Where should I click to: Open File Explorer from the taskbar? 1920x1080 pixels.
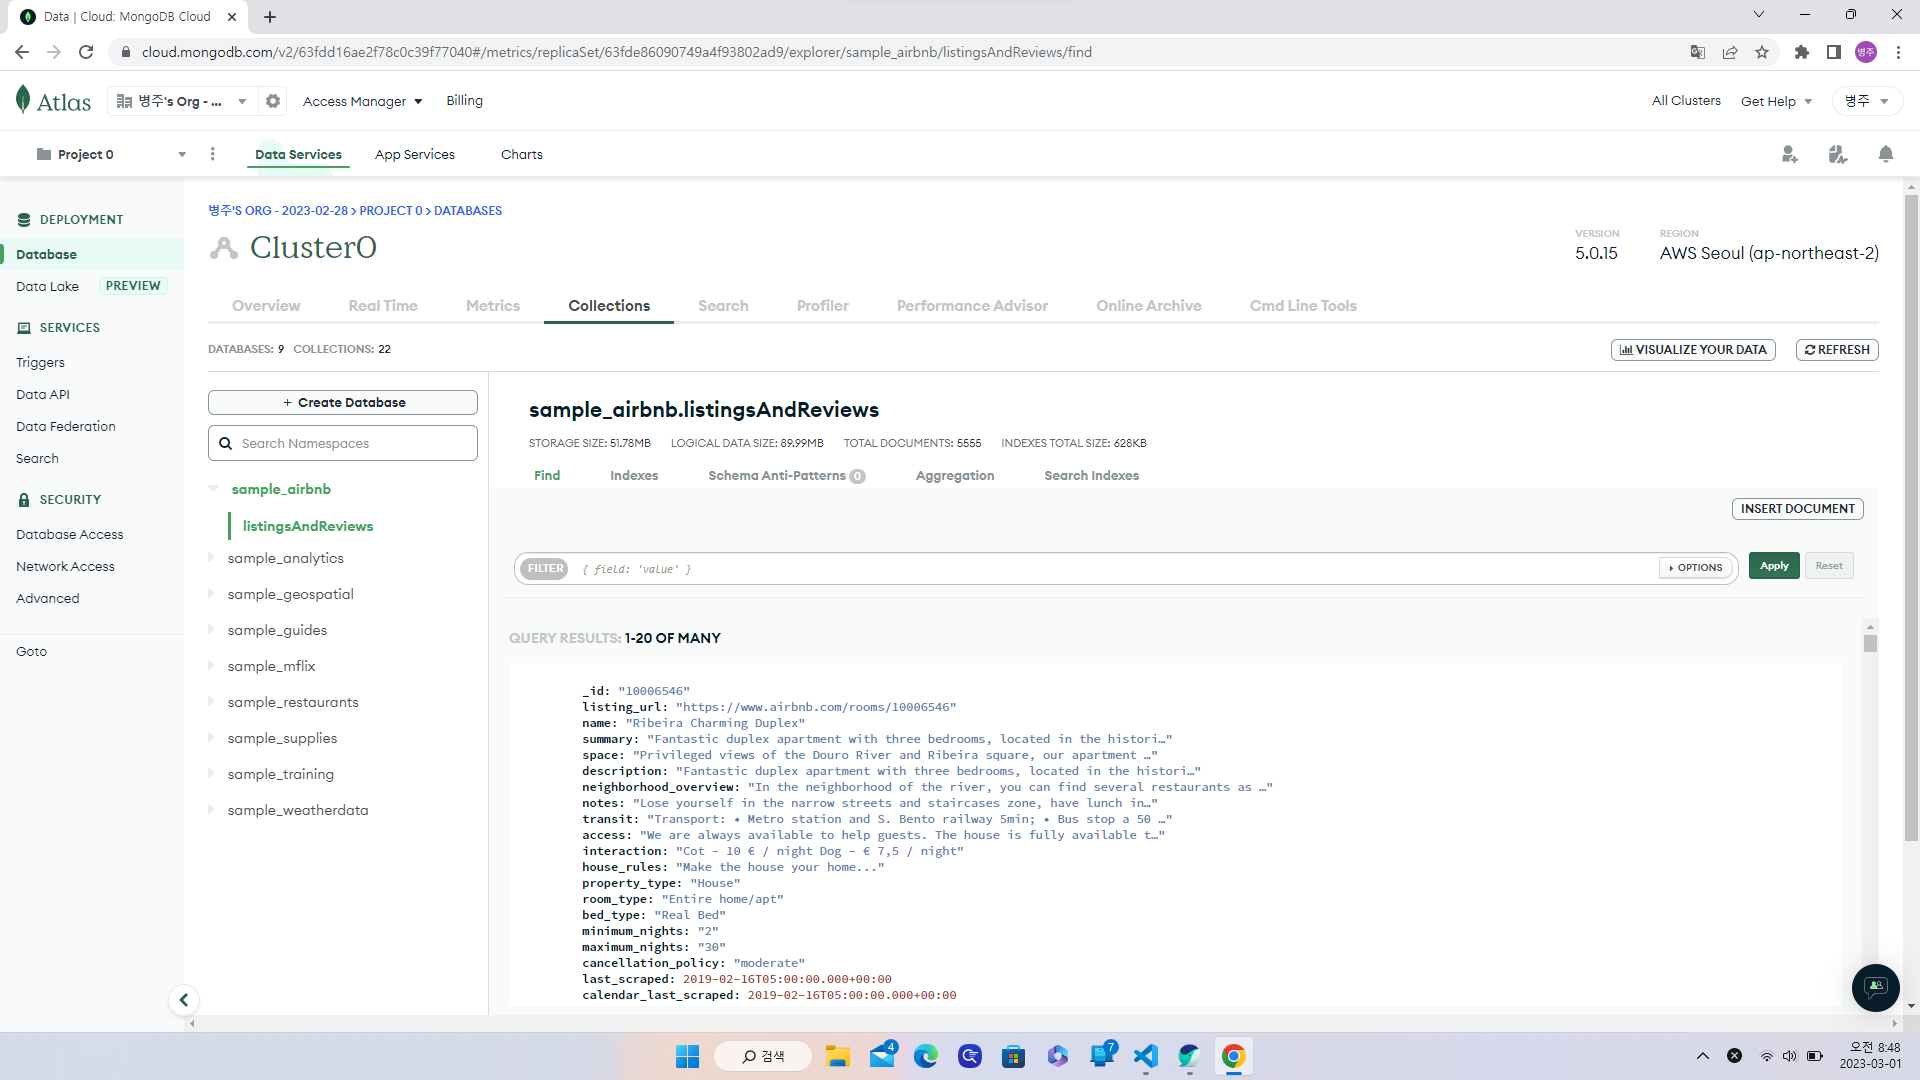[838, 1056]
